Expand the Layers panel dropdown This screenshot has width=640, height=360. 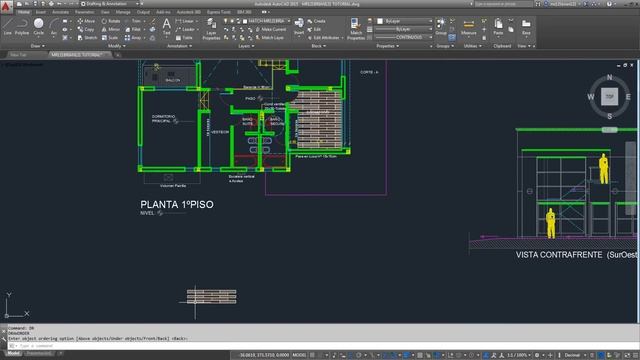coord(246,46)
